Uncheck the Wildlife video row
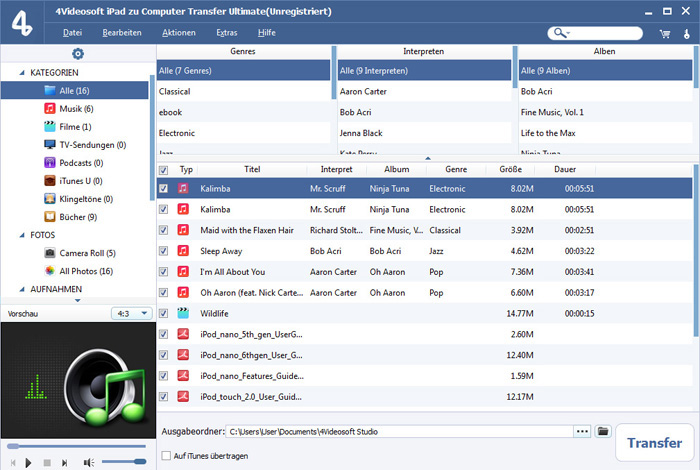Viewport: 700px width, 470px height. click(x=164, y=313)
